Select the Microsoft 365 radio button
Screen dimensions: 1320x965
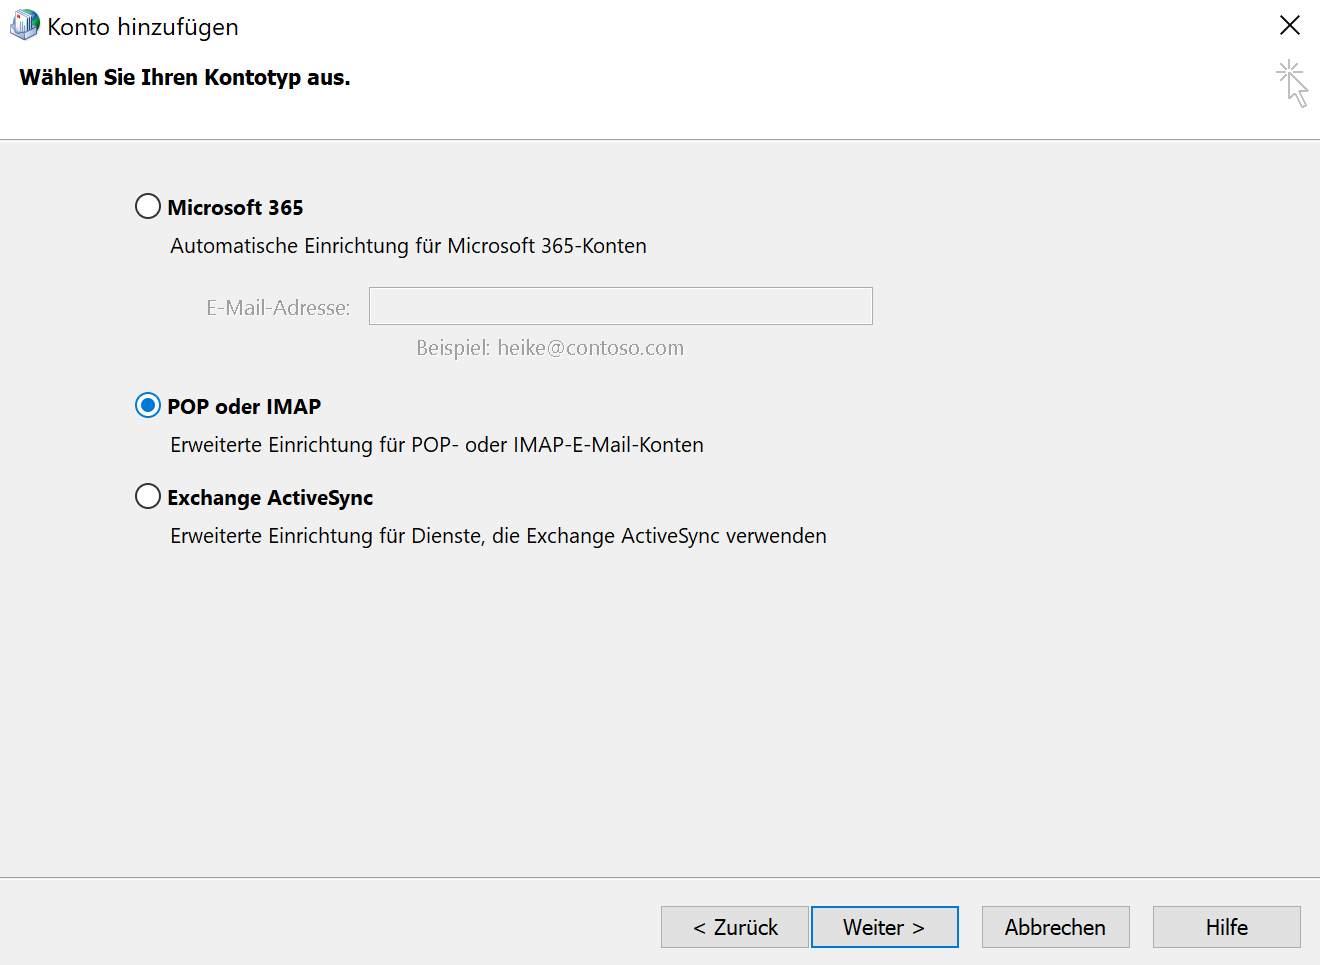(x=148, y=206)
